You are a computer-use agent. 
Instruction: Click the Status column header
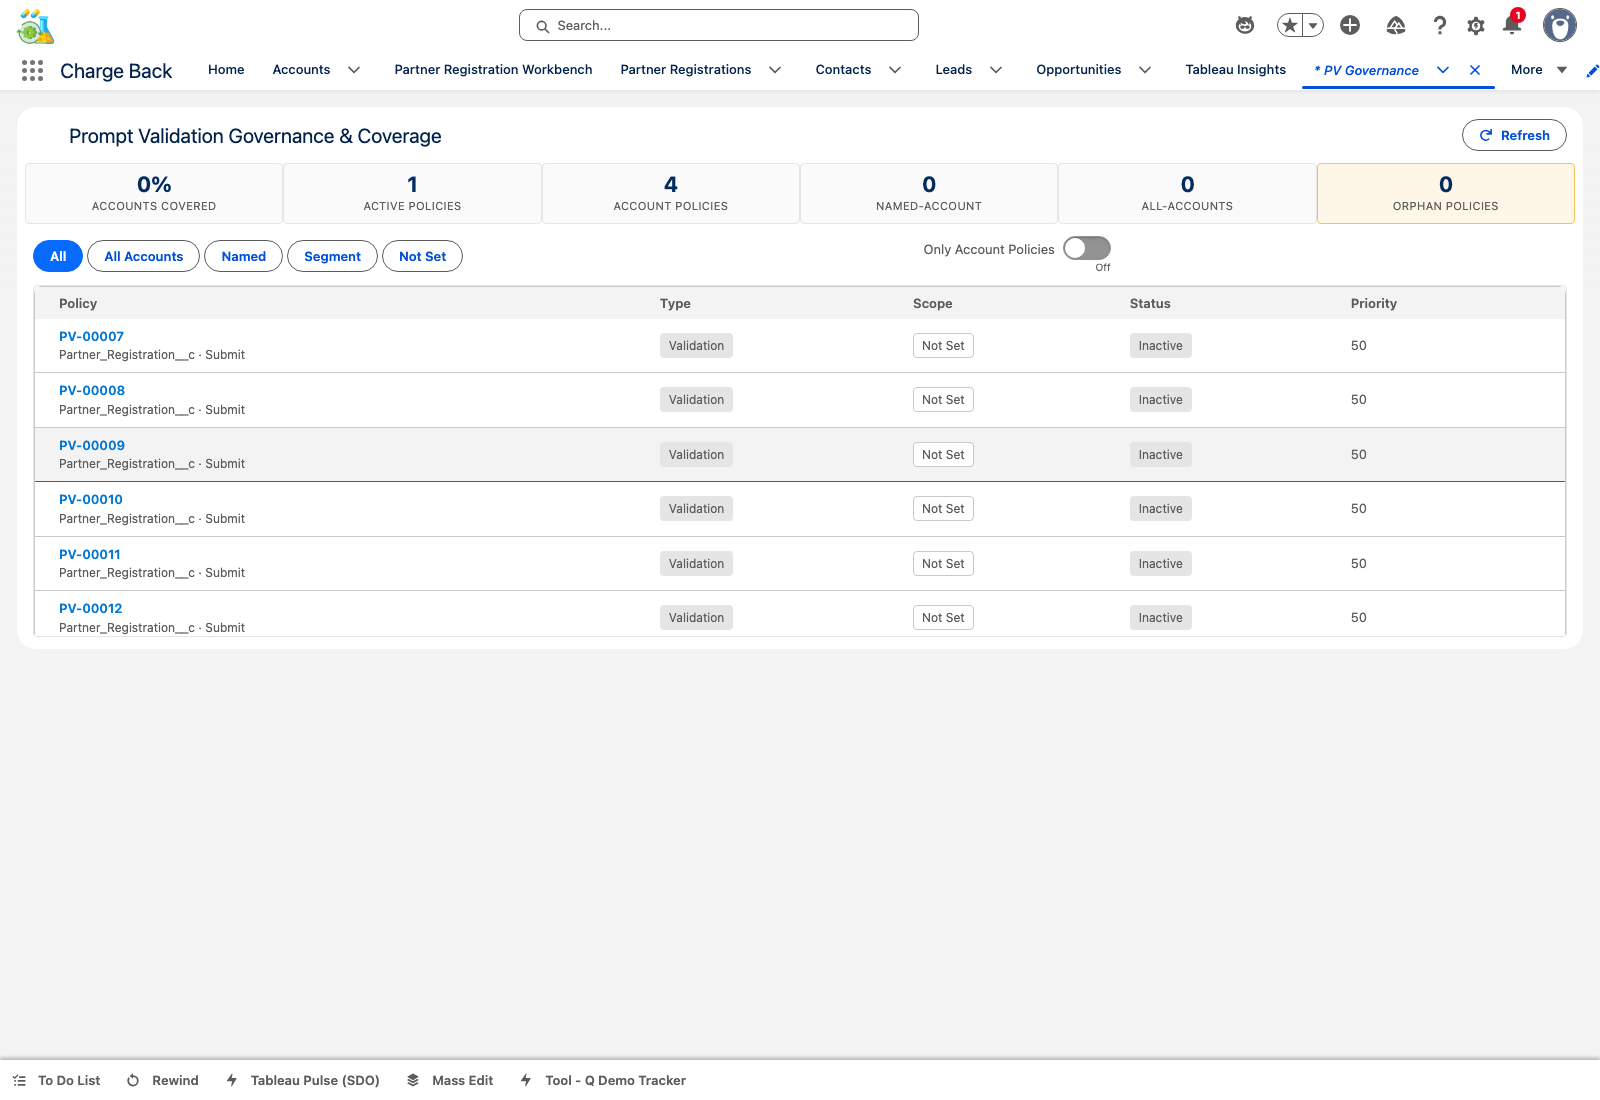coord(1150,303)
